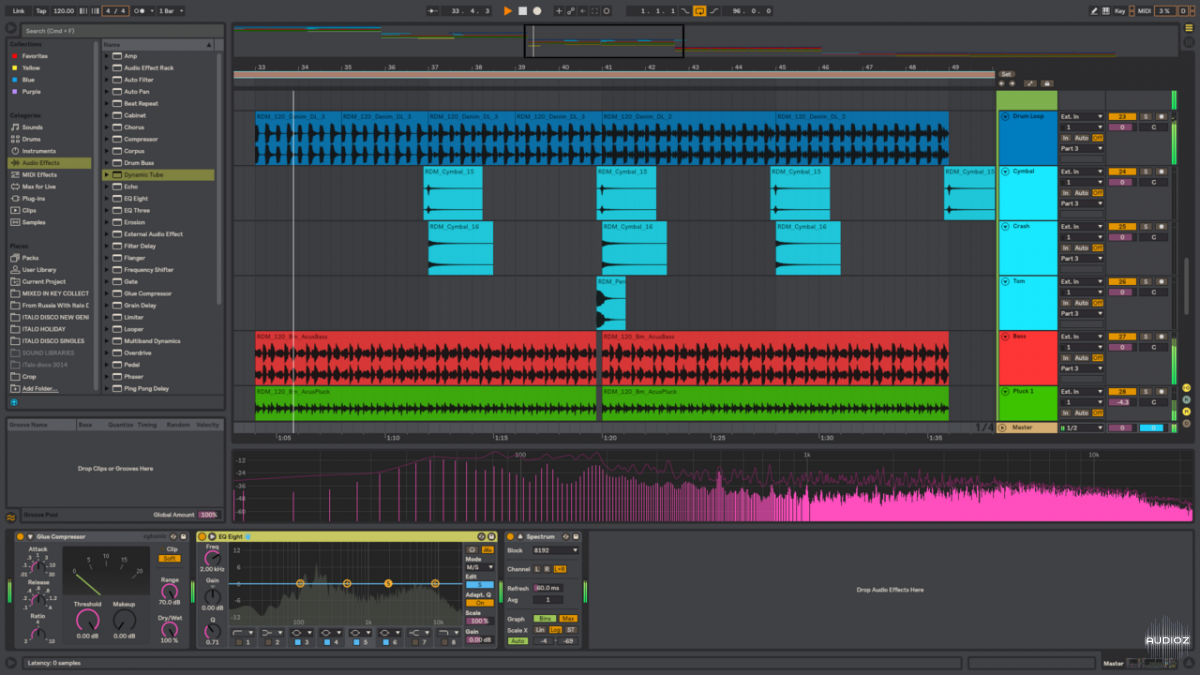
Task: Toggle the MIDI map mode button
Action: coord(1144,11)
